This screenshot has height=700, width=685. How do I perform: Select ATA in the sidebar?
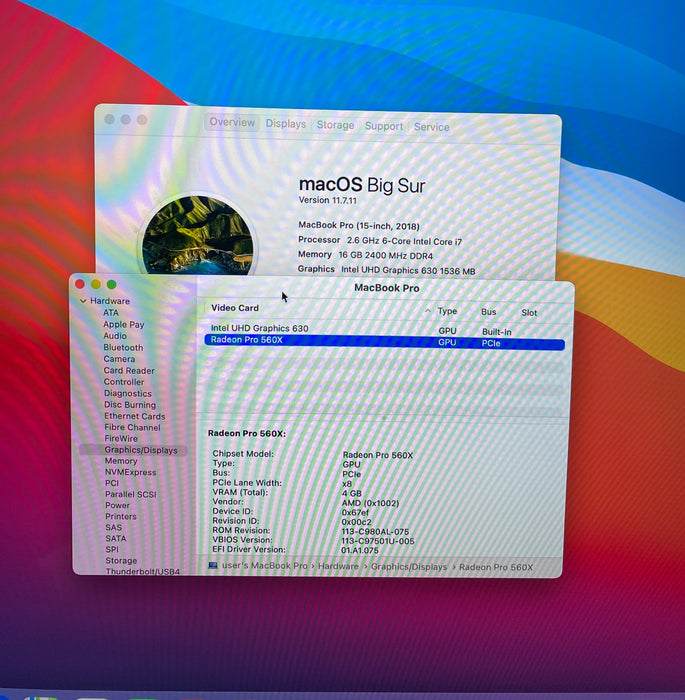(x=111, y=312)
